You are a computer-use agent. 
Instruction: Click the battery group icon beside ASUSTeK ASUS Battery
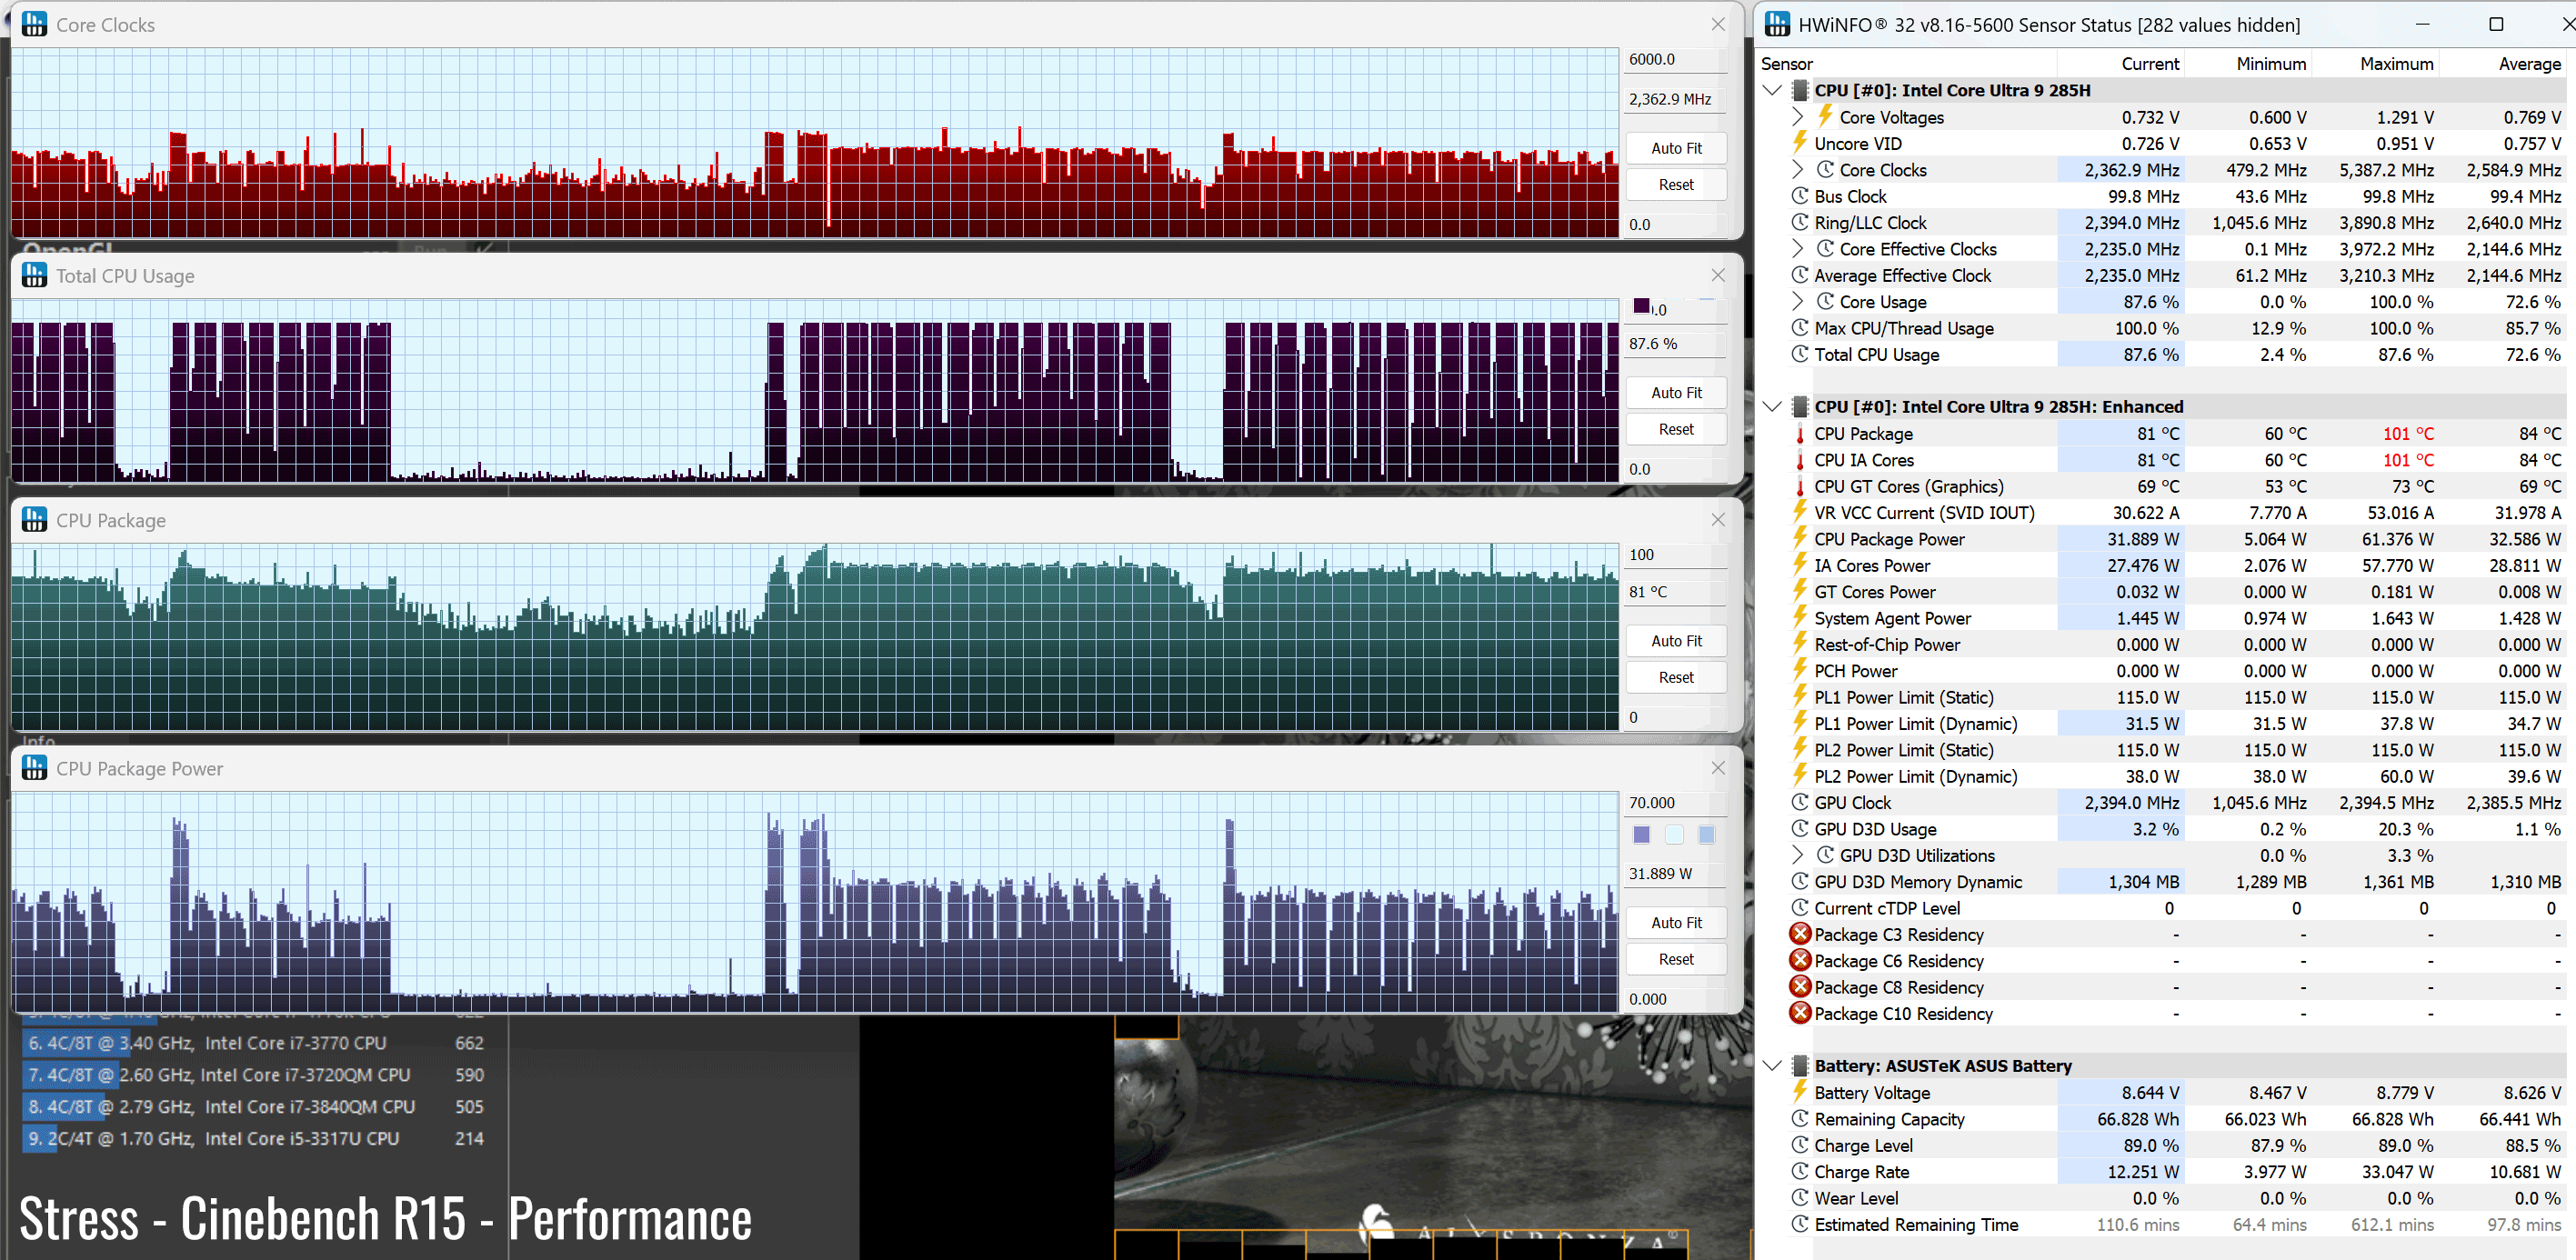click(1800, 1065)
